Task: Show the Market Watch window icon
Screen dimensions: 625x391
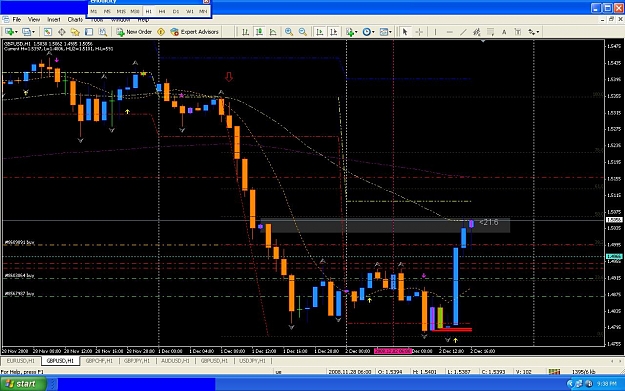Action: 48,32
